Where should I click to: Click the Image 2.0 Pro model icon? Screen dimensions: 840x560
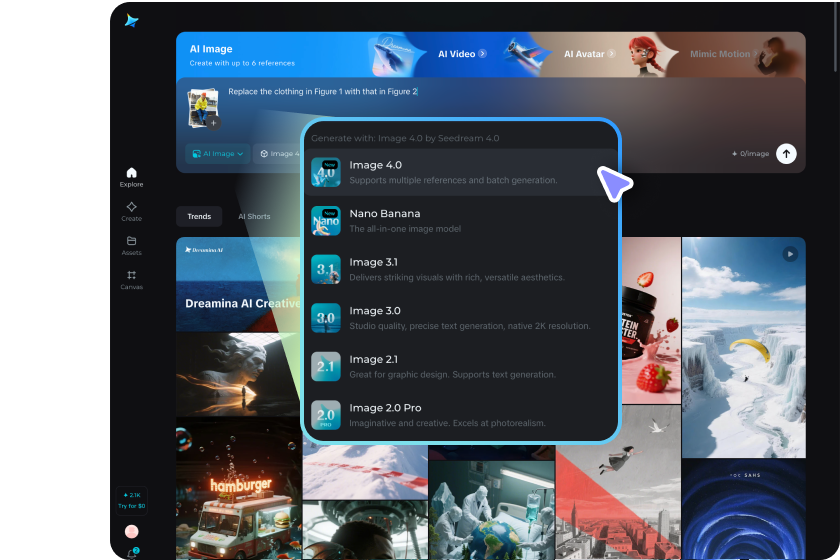click(326, 415)
